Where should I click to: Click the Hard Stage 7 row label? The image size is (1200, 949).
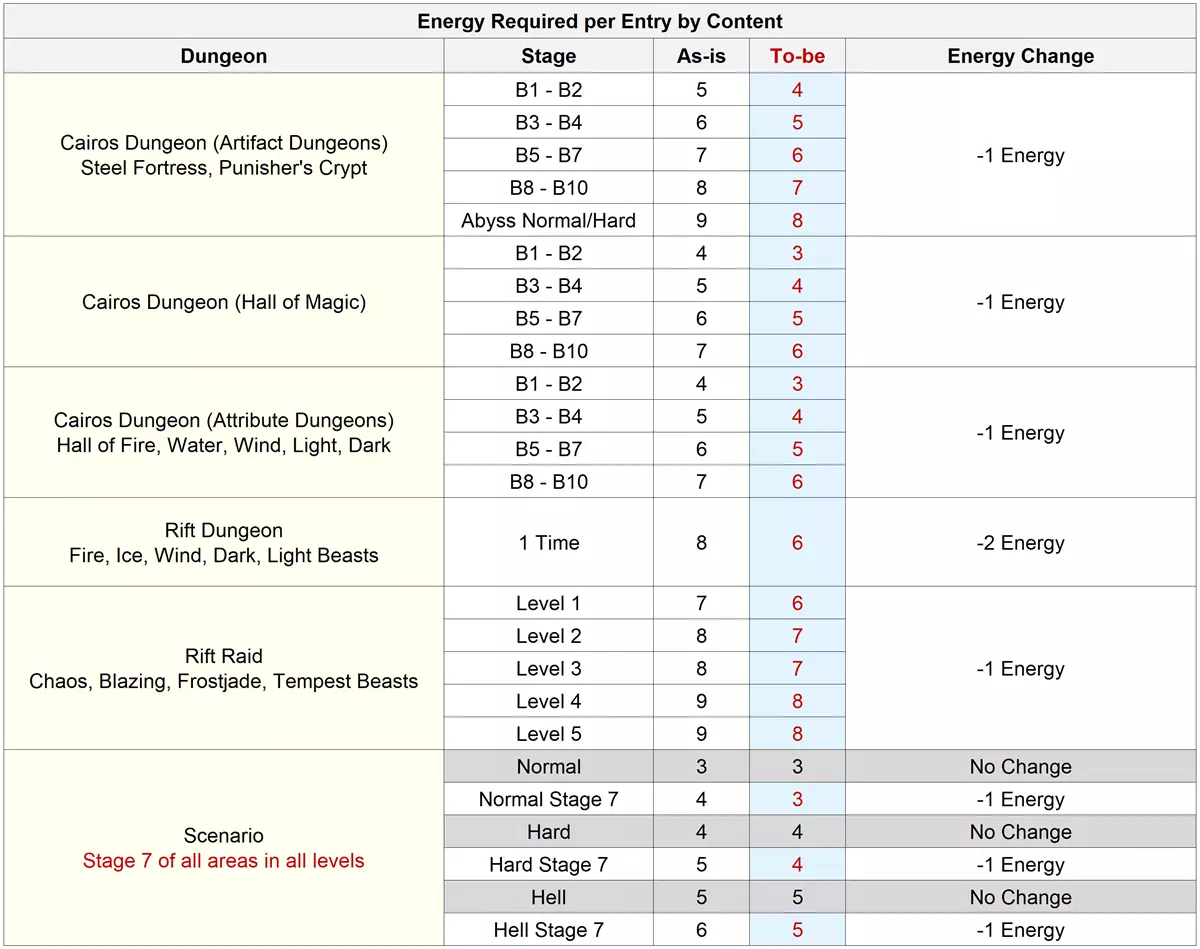point(548,864)
